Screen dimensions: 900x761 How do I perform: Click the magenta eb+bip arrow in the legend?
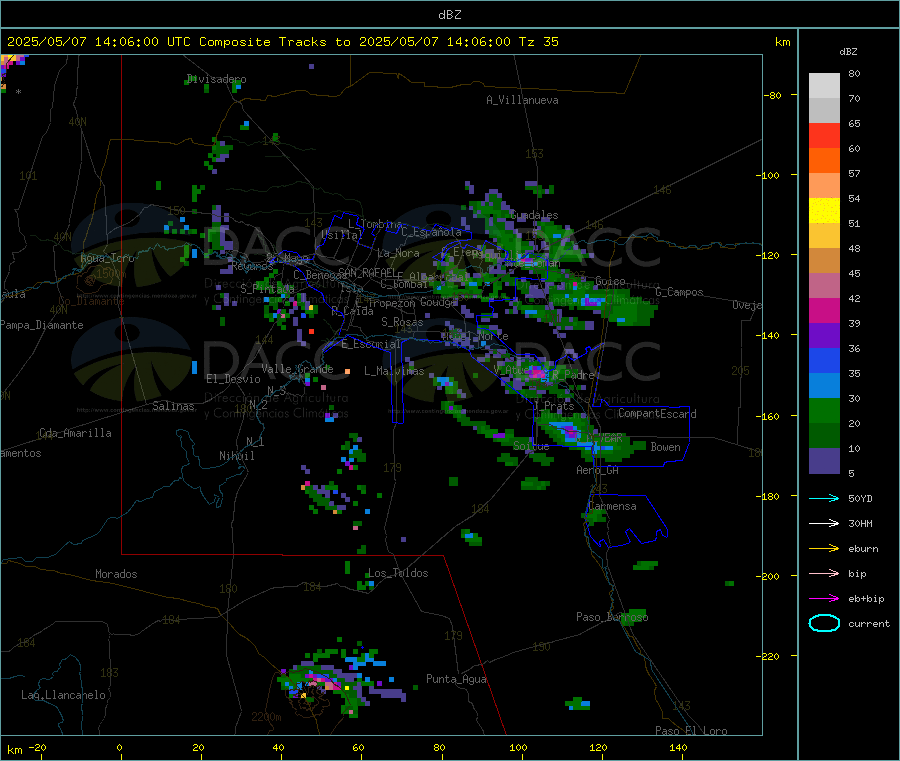coord(824,599)
